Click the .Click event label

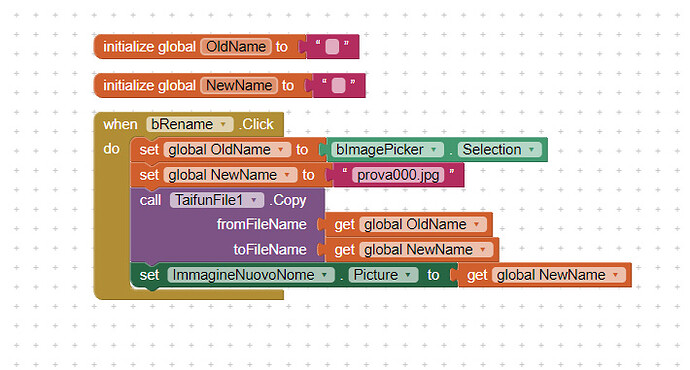tap(257, 125)
